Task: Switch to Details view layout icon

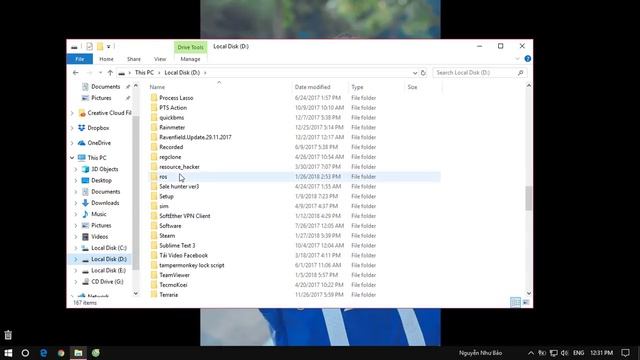Action: pos(515,302)
